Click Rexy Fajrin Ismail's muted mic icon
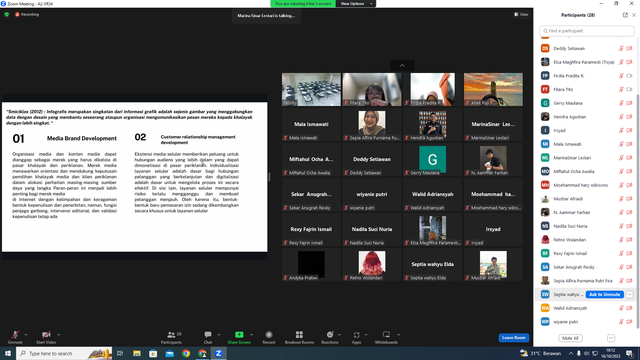This screenshot has height=360, width=640. coord(621,253)
